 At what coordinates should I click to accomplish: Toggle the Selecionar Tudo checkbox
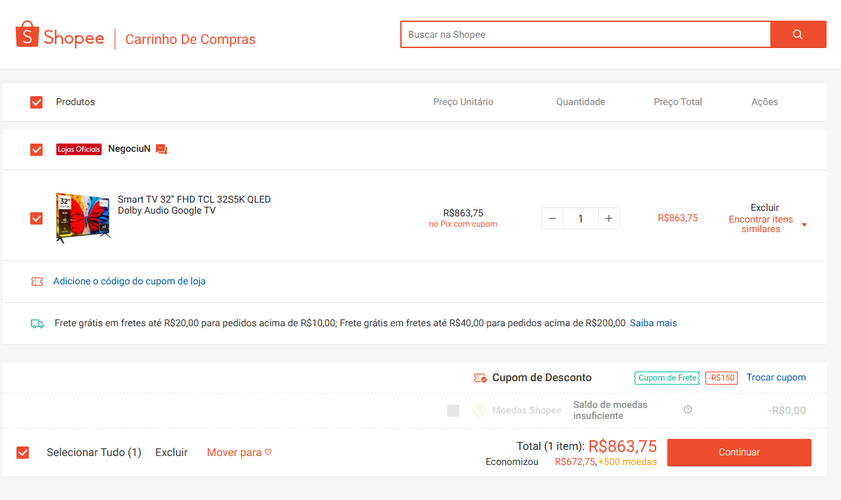click(x=23, y=452)
